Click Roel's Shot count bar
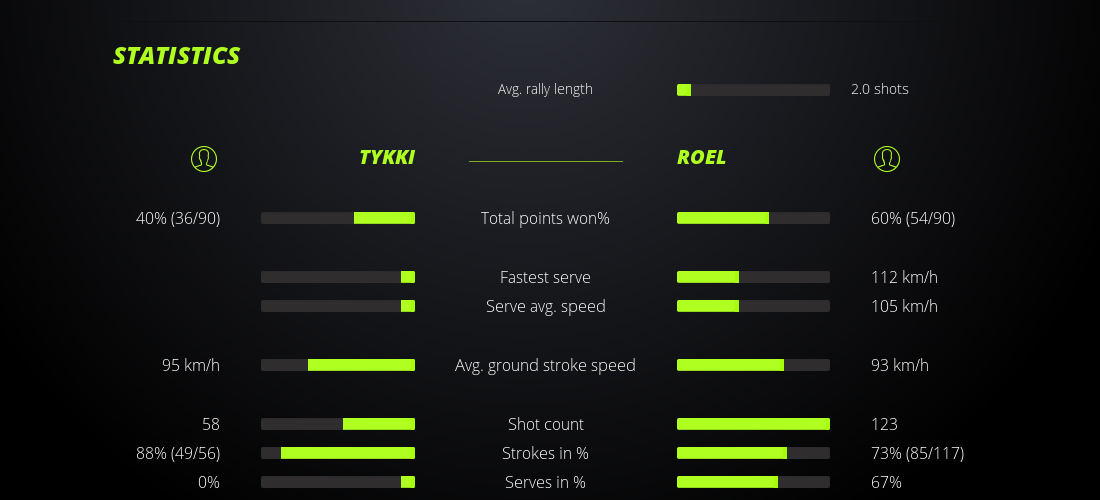1100x500 pixels. 753,424
